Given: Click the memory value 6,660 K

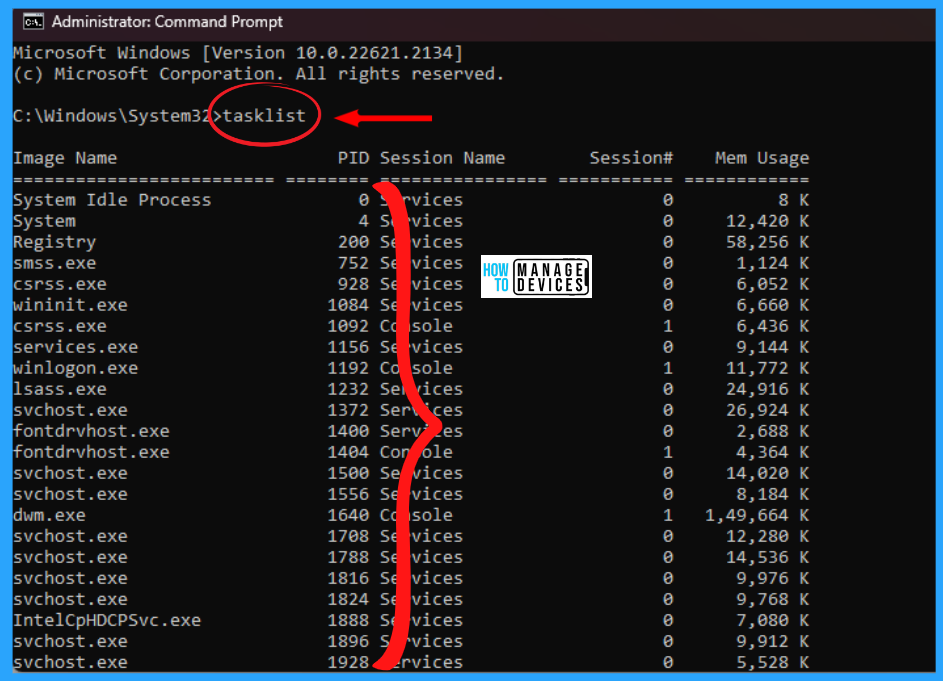Looking at the screenshot, I should click(773, 306).
